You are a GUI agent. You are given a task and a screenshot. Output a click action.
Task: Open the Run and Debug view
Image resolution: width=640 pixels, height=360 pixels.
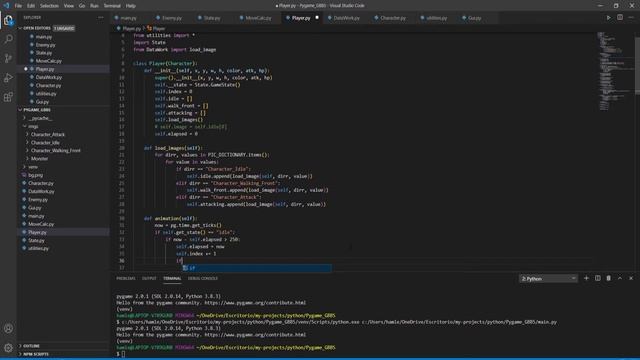pyautogui.click(x=8, y=78)
